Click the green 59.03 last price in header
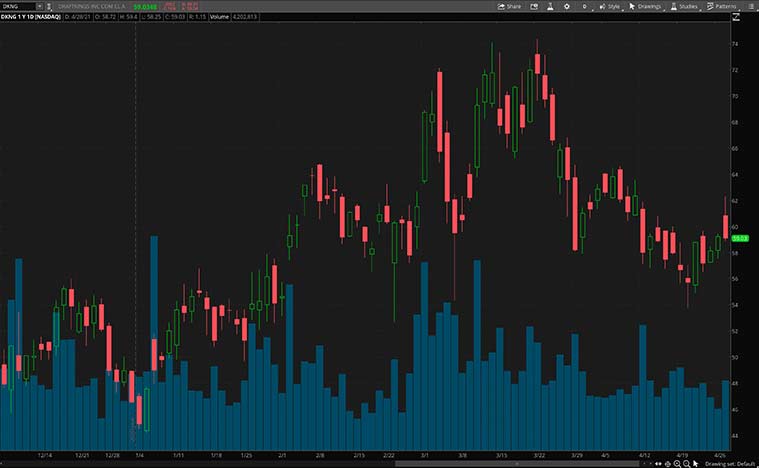The image size is (759, 468). (x=145, y=7)
